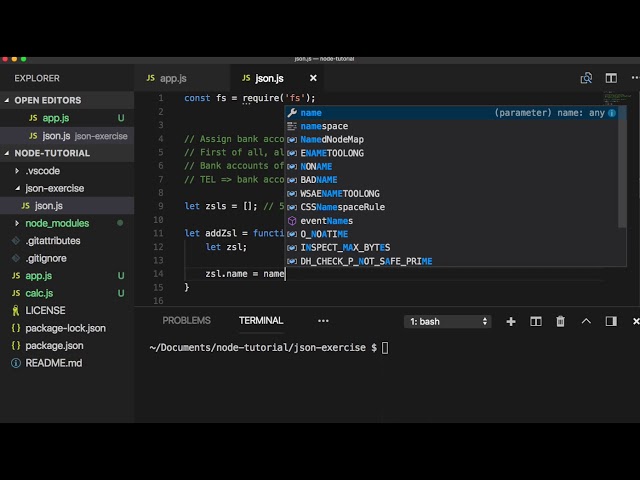Open app.js under Open Editors
This screenshot has width=640, height=480.
[67, 118]
